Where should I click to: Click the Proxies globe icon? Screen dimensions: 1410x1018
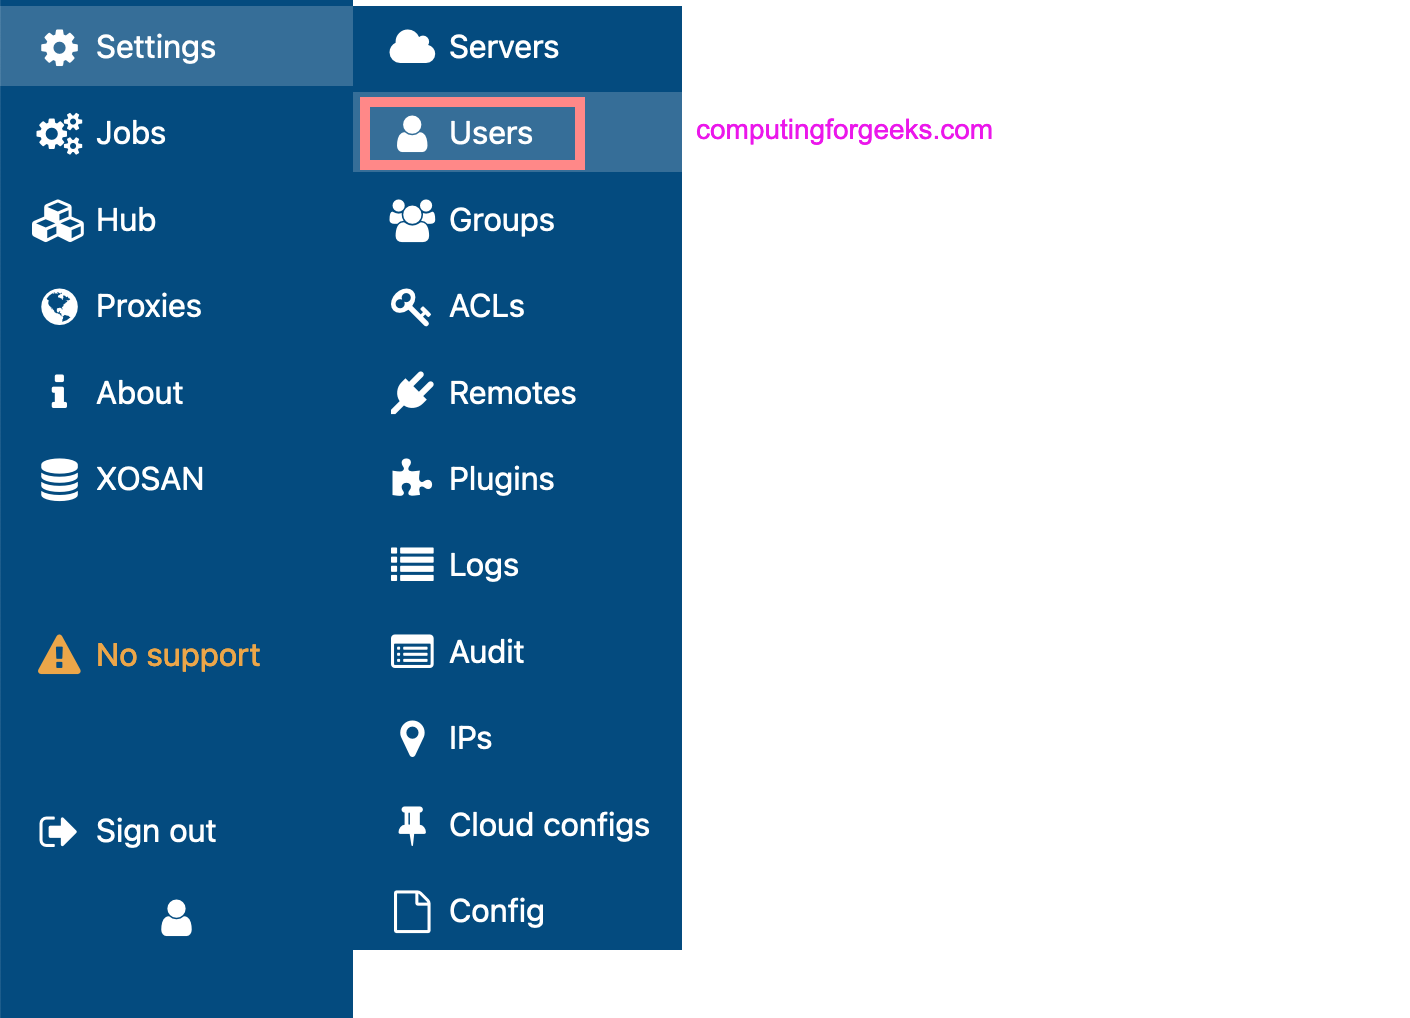pos(58,306)
